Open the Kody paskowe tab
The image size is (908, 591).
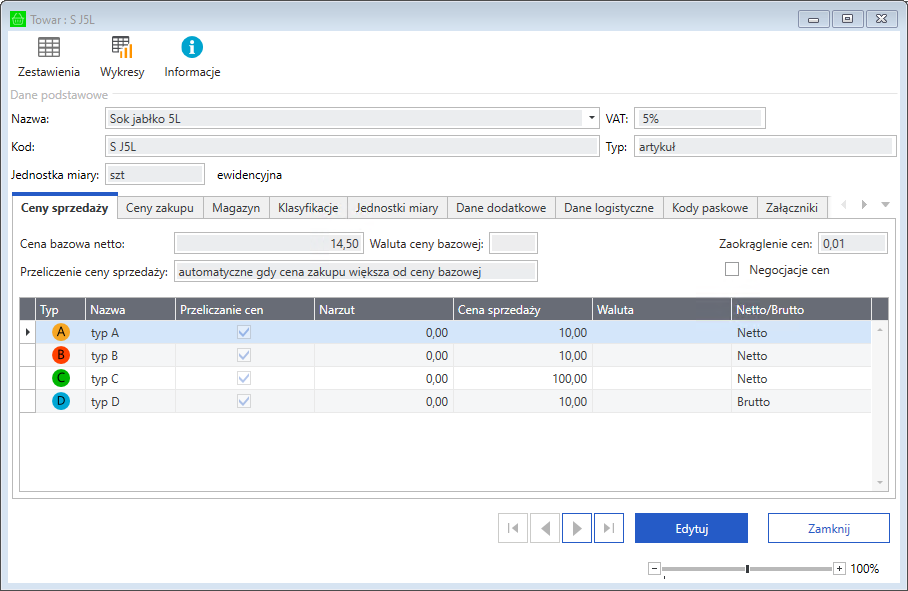point(710,208)
